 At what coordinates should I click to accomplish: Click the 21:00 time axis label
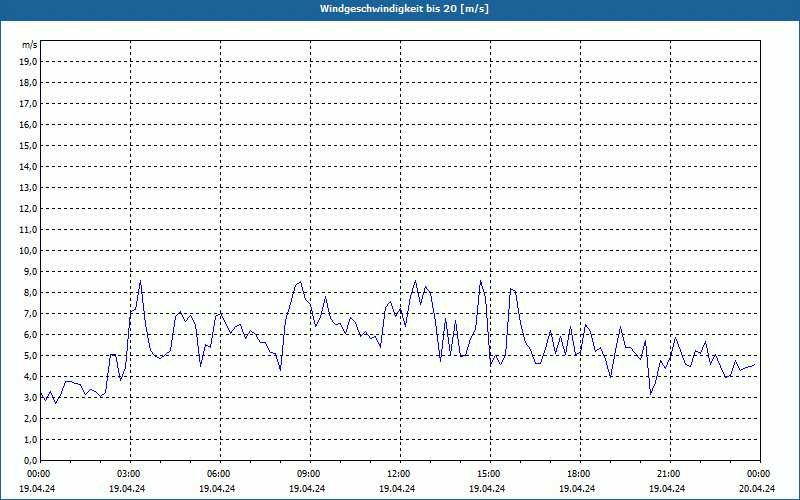click(670, 474)
